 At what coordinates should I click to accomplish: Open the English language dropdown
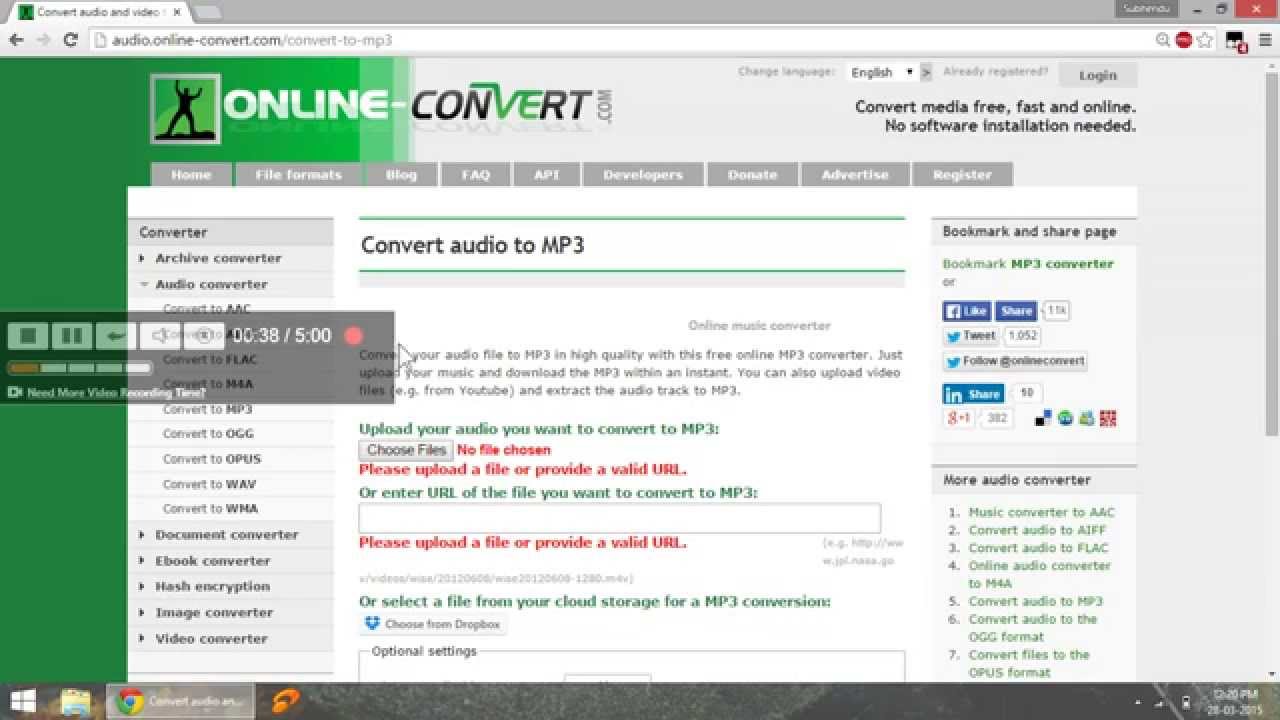pos(881,72)
